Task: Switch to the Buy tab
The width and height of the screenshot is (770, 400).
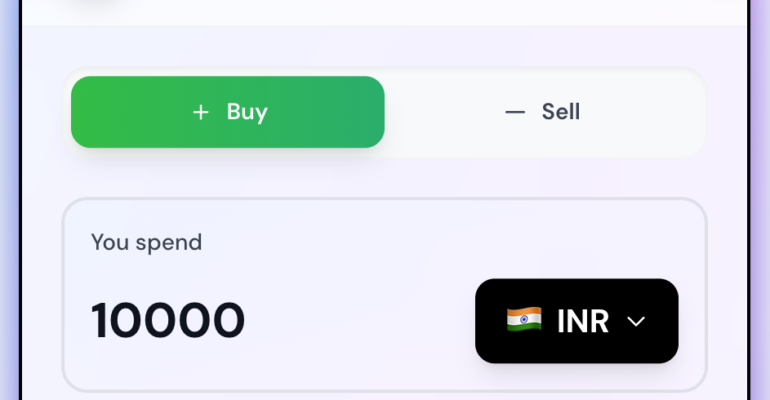Action: [228, 112]
